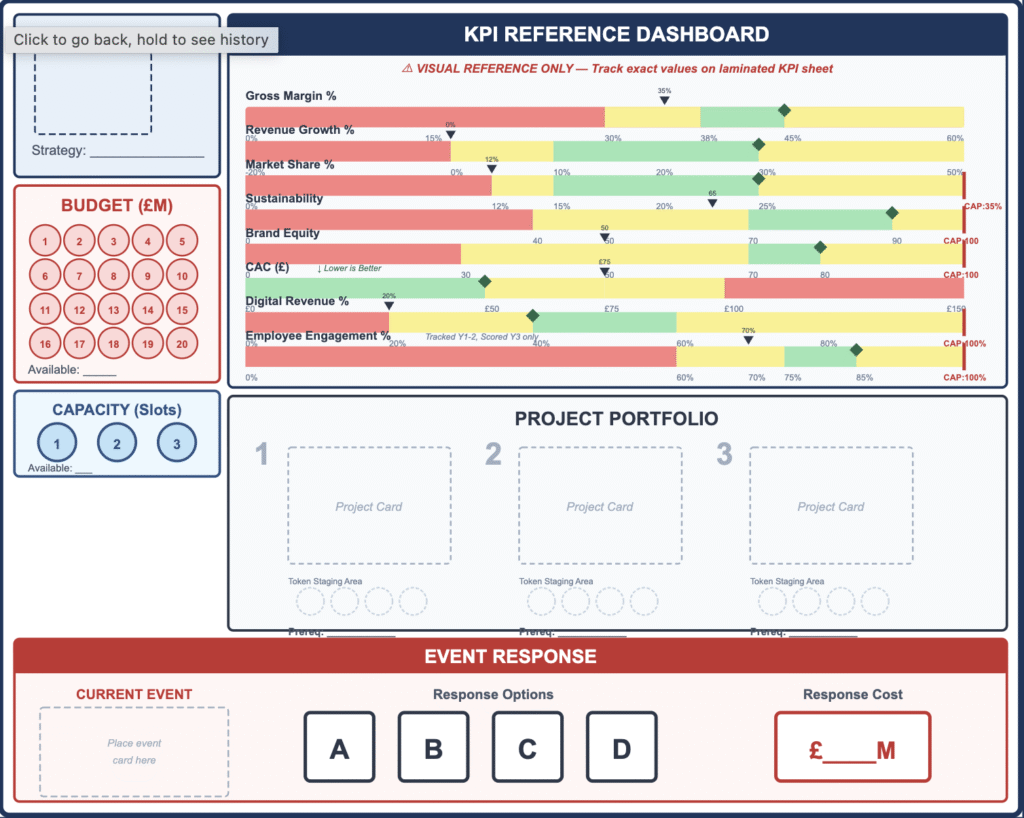The height and width of the screenshot is (818, 1024).
Task: Choose response option A
Action: point(339,747)
